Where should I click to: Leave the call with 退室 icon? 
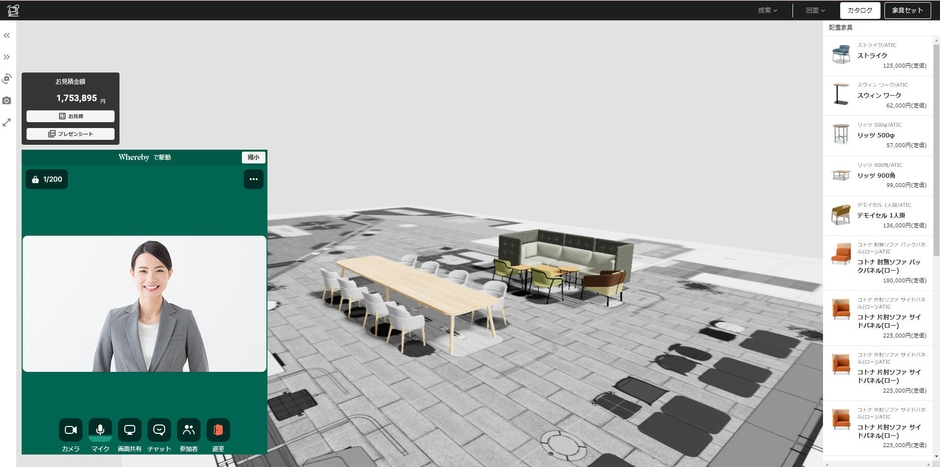pos(218,430)
